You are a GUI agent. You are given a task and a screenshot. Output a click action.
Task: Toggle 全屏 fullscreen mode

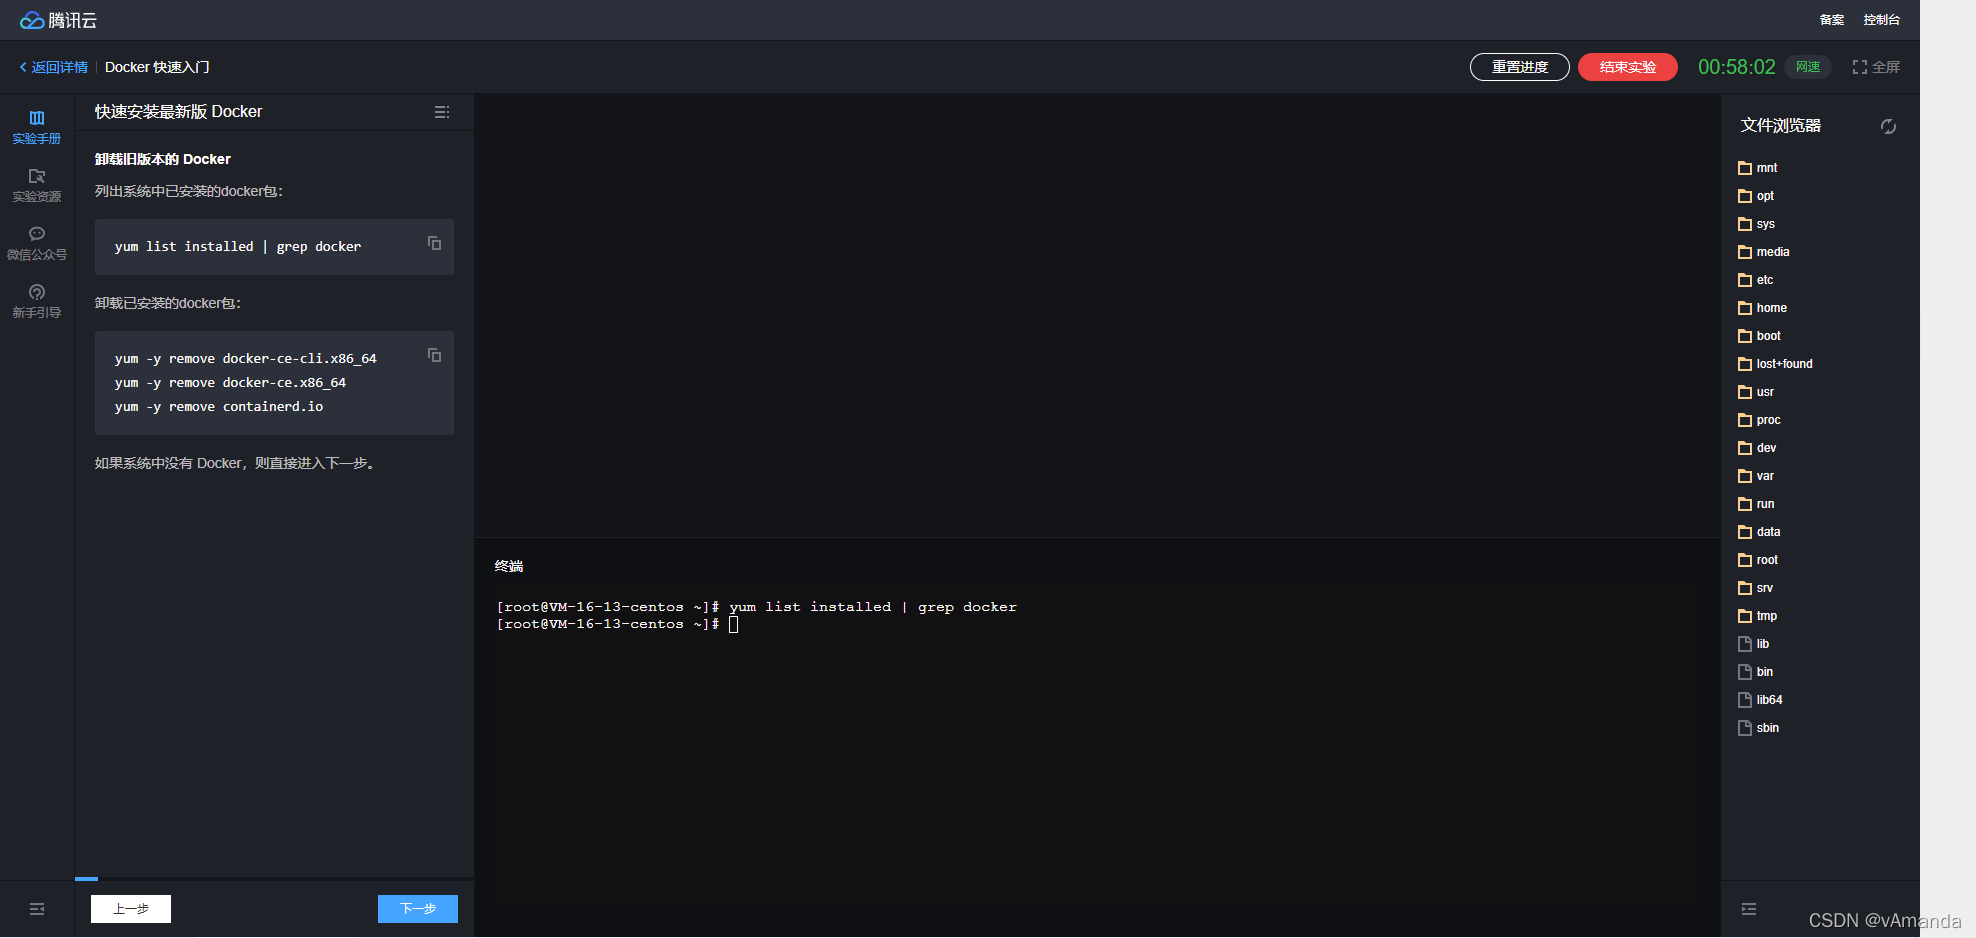[x=1876, y=67]
